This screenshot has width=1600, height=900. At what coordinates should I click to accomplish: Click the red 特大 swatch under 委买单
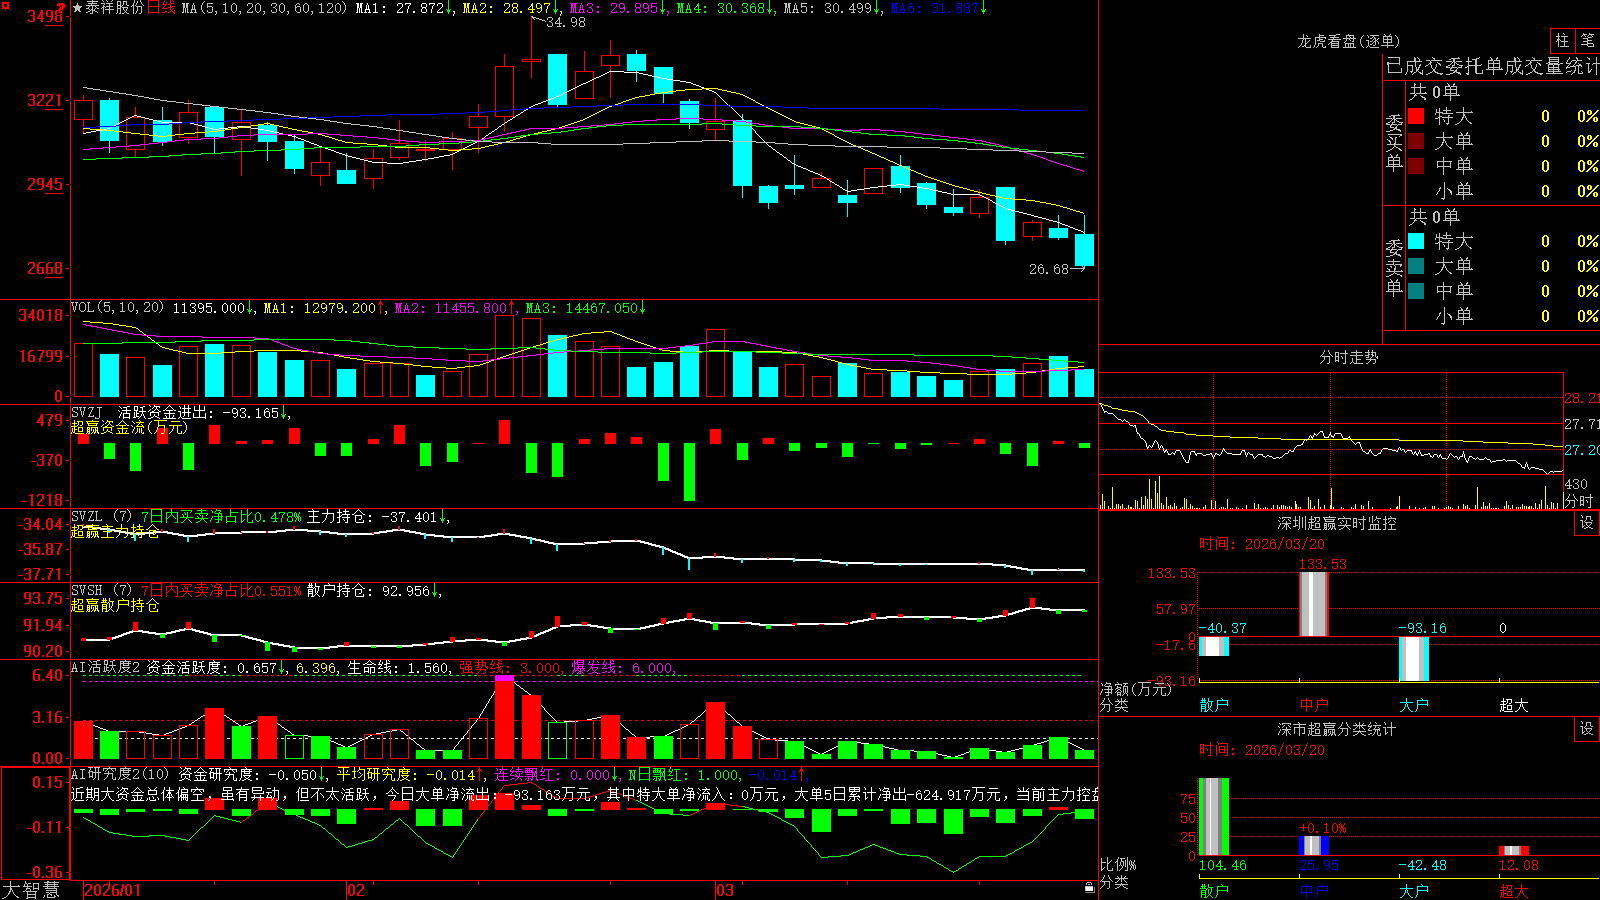(x=1416, y=116)
